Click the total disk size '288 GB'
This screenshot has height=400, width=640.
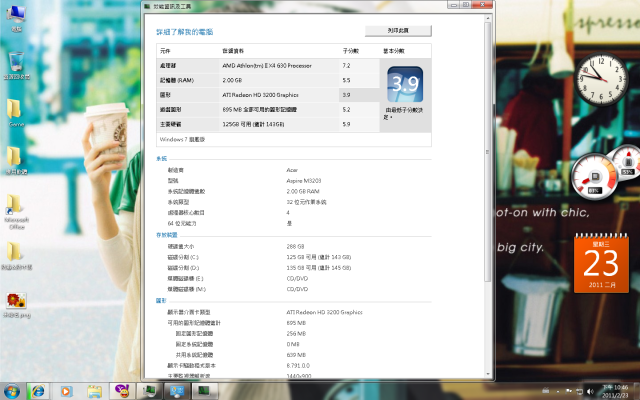click(295, 247)
